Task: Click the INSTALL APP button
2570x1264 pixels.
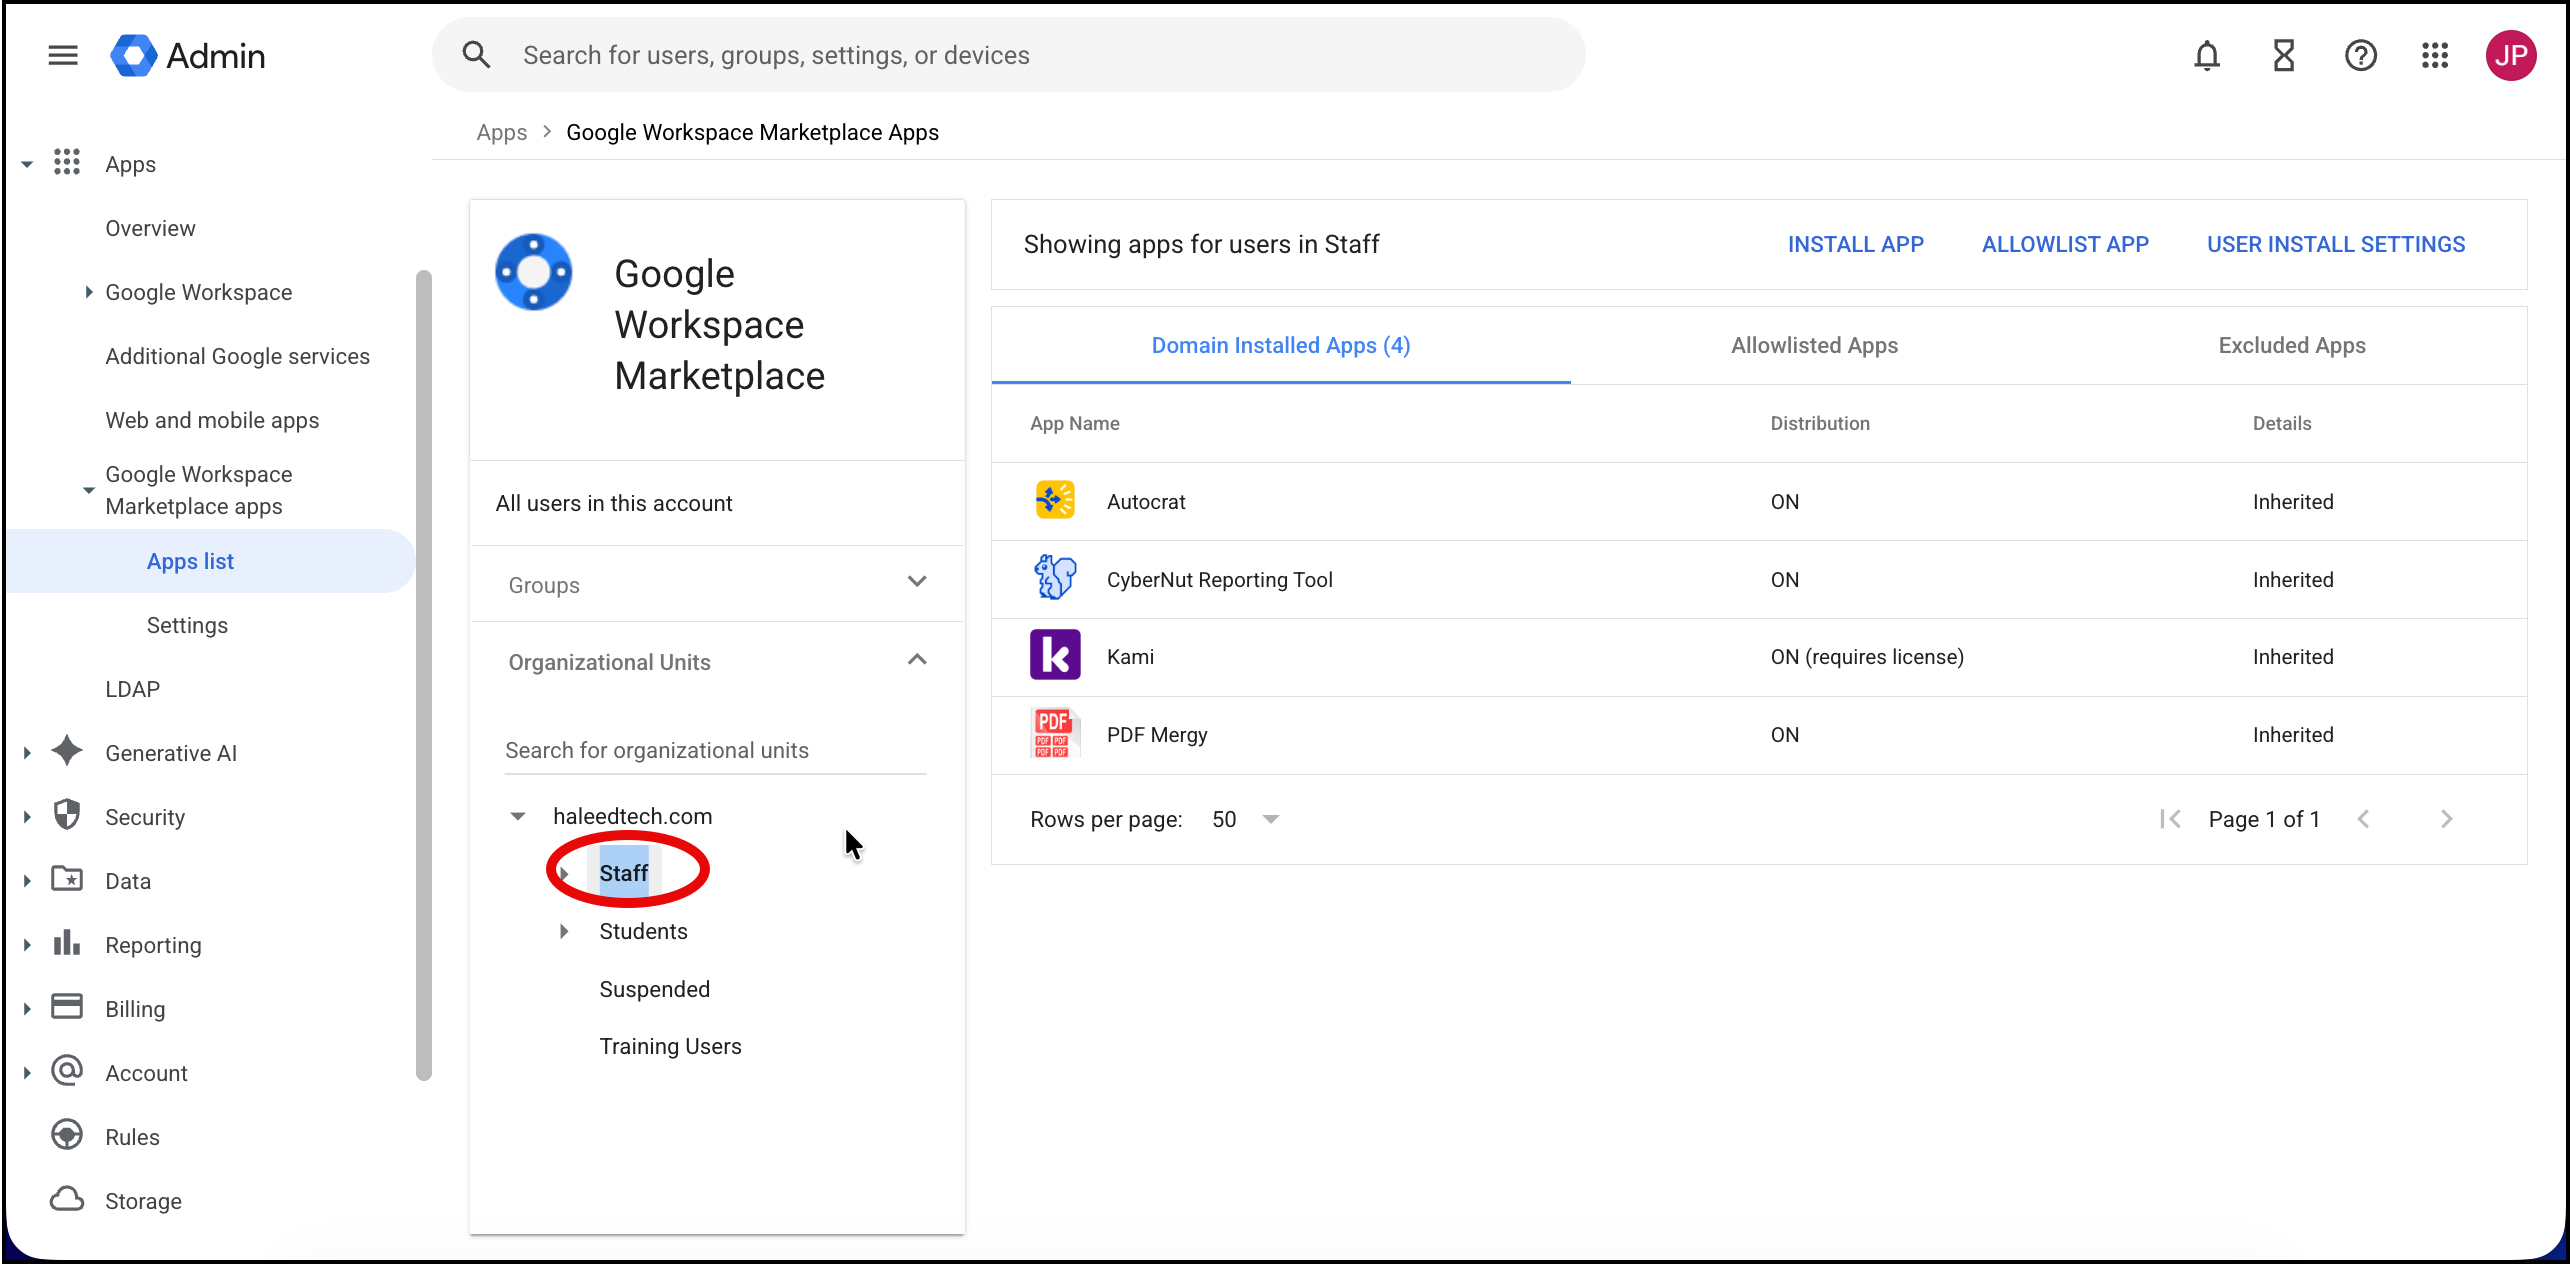Action: point(1856,244)
